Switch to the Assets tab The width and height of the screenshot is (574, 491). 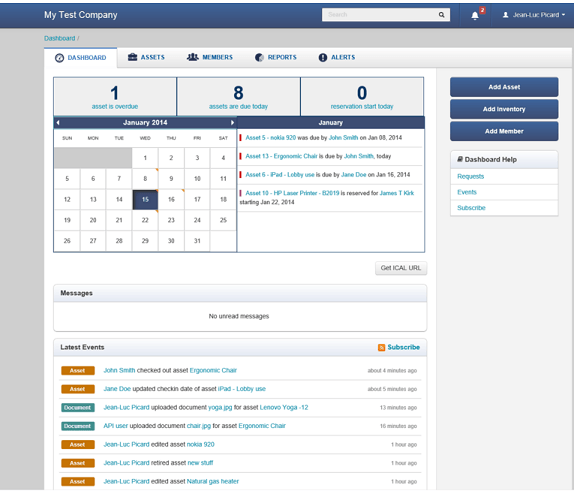tap(146, 57)
